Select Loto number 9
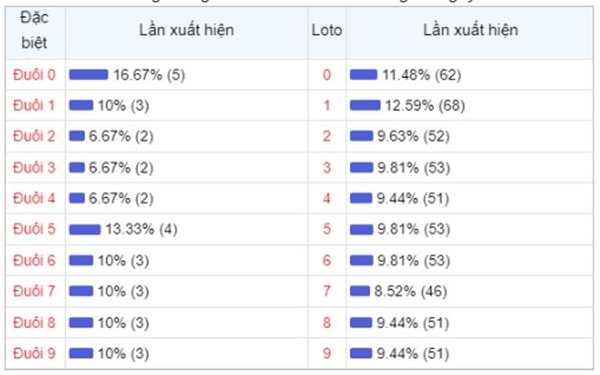The width and height of the screenshot is (600, 375). pyautogui.click(x=326, y=353)
